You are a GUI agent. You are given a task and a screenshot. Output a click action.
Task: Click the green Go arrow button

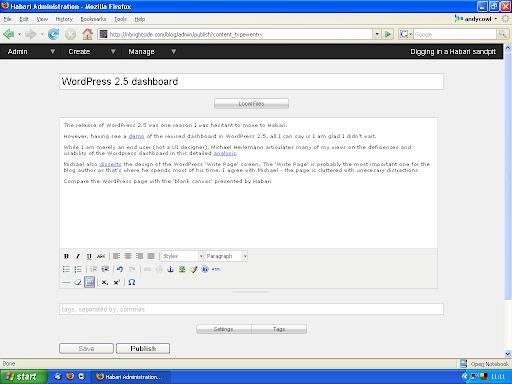(388, 34)
